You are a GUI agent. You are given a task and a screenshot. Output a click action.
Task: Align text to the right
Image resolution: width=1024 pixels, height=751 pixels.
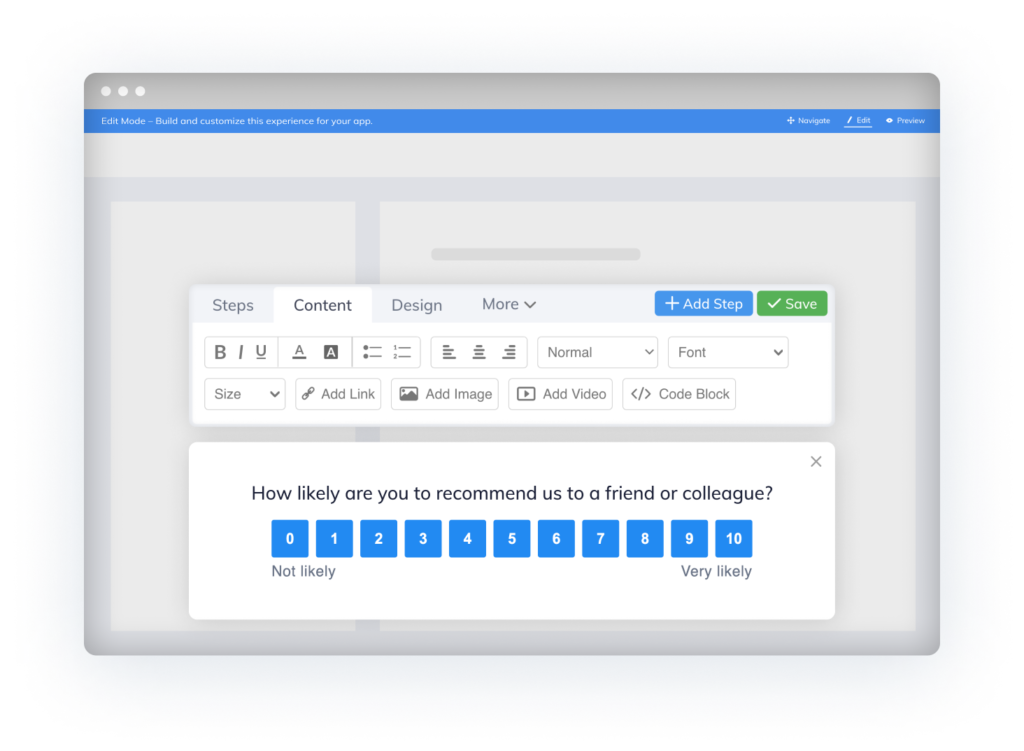pos(508,352)
